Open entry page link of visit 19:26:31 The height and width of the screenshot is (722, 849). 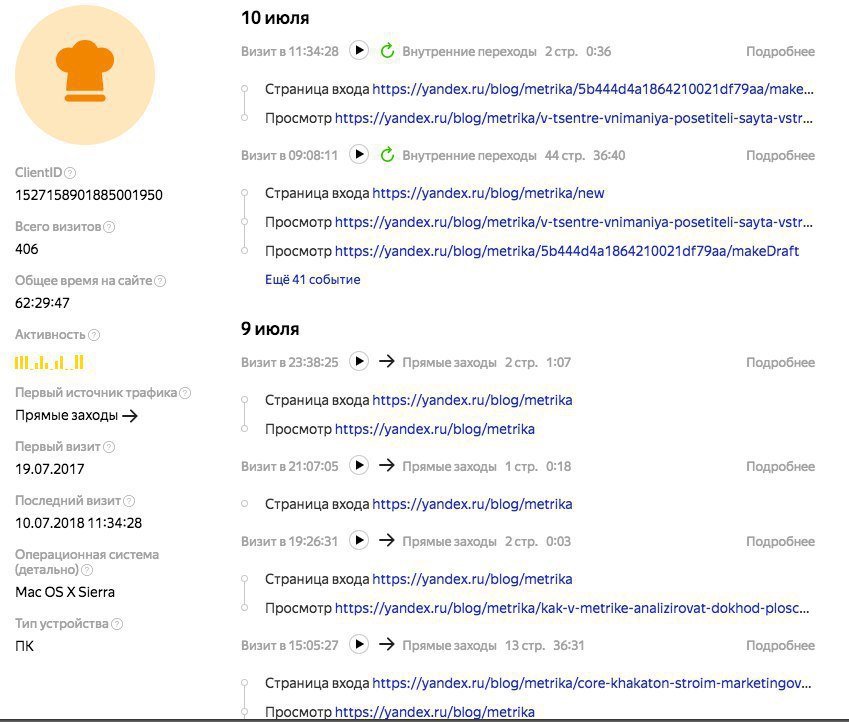tap(472, 579)
